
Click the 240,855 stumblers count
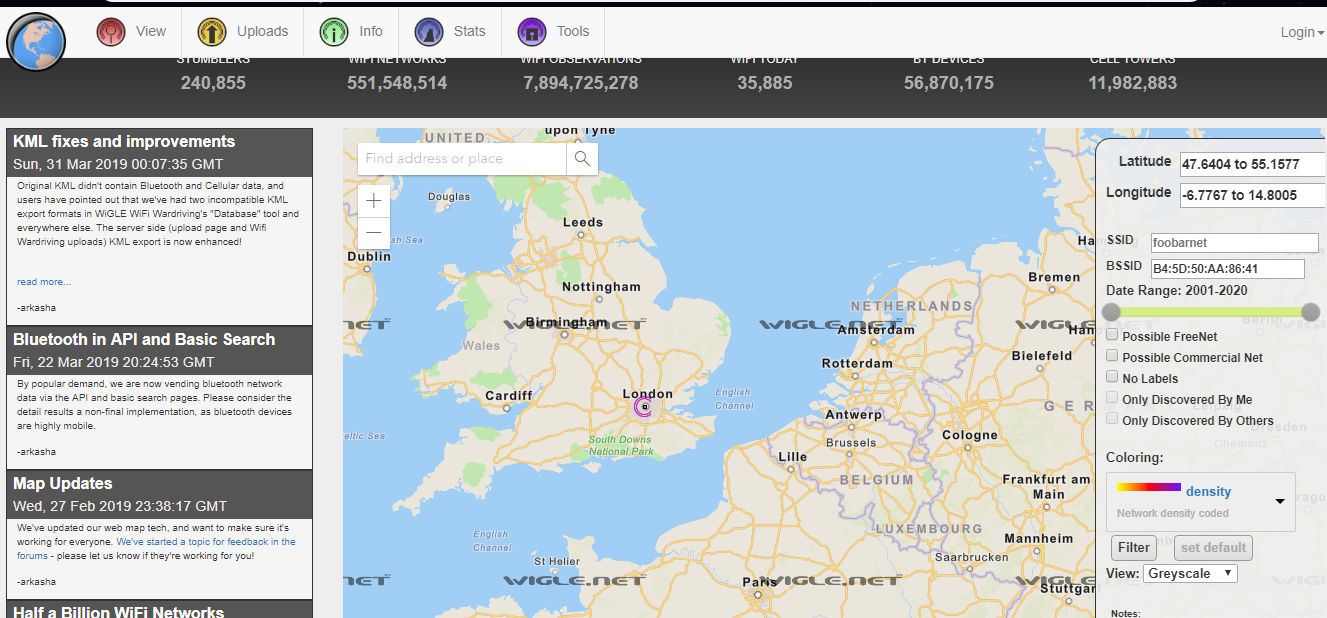213,83
